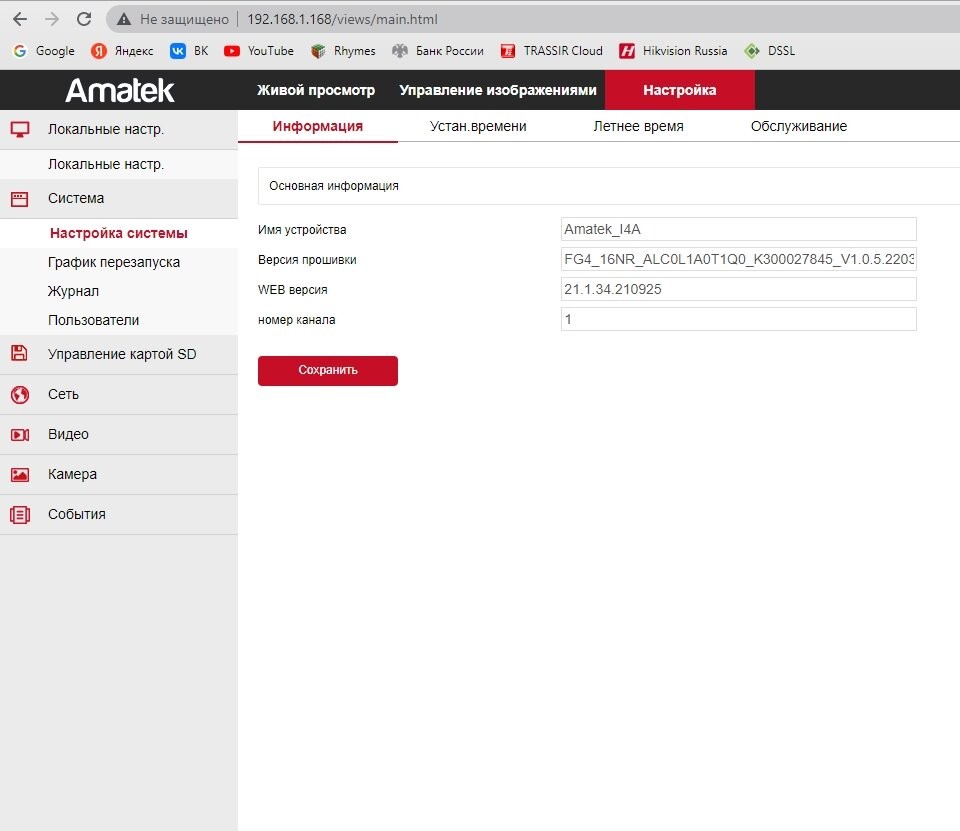Open the Обслуживание tab

(x=799, y=126)
